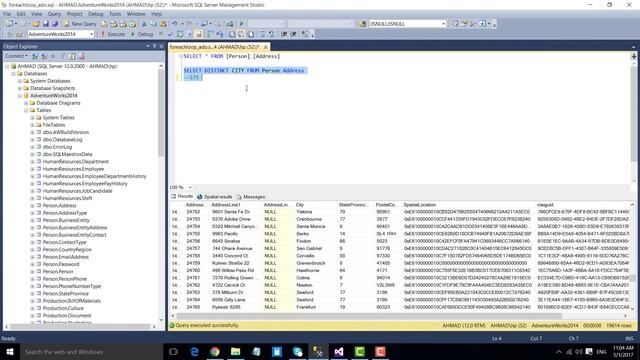640x360 pixels.
Task: Open the Connect dropdown in Object Explorer
Action: pyautogui.click(x=17, y=56)
